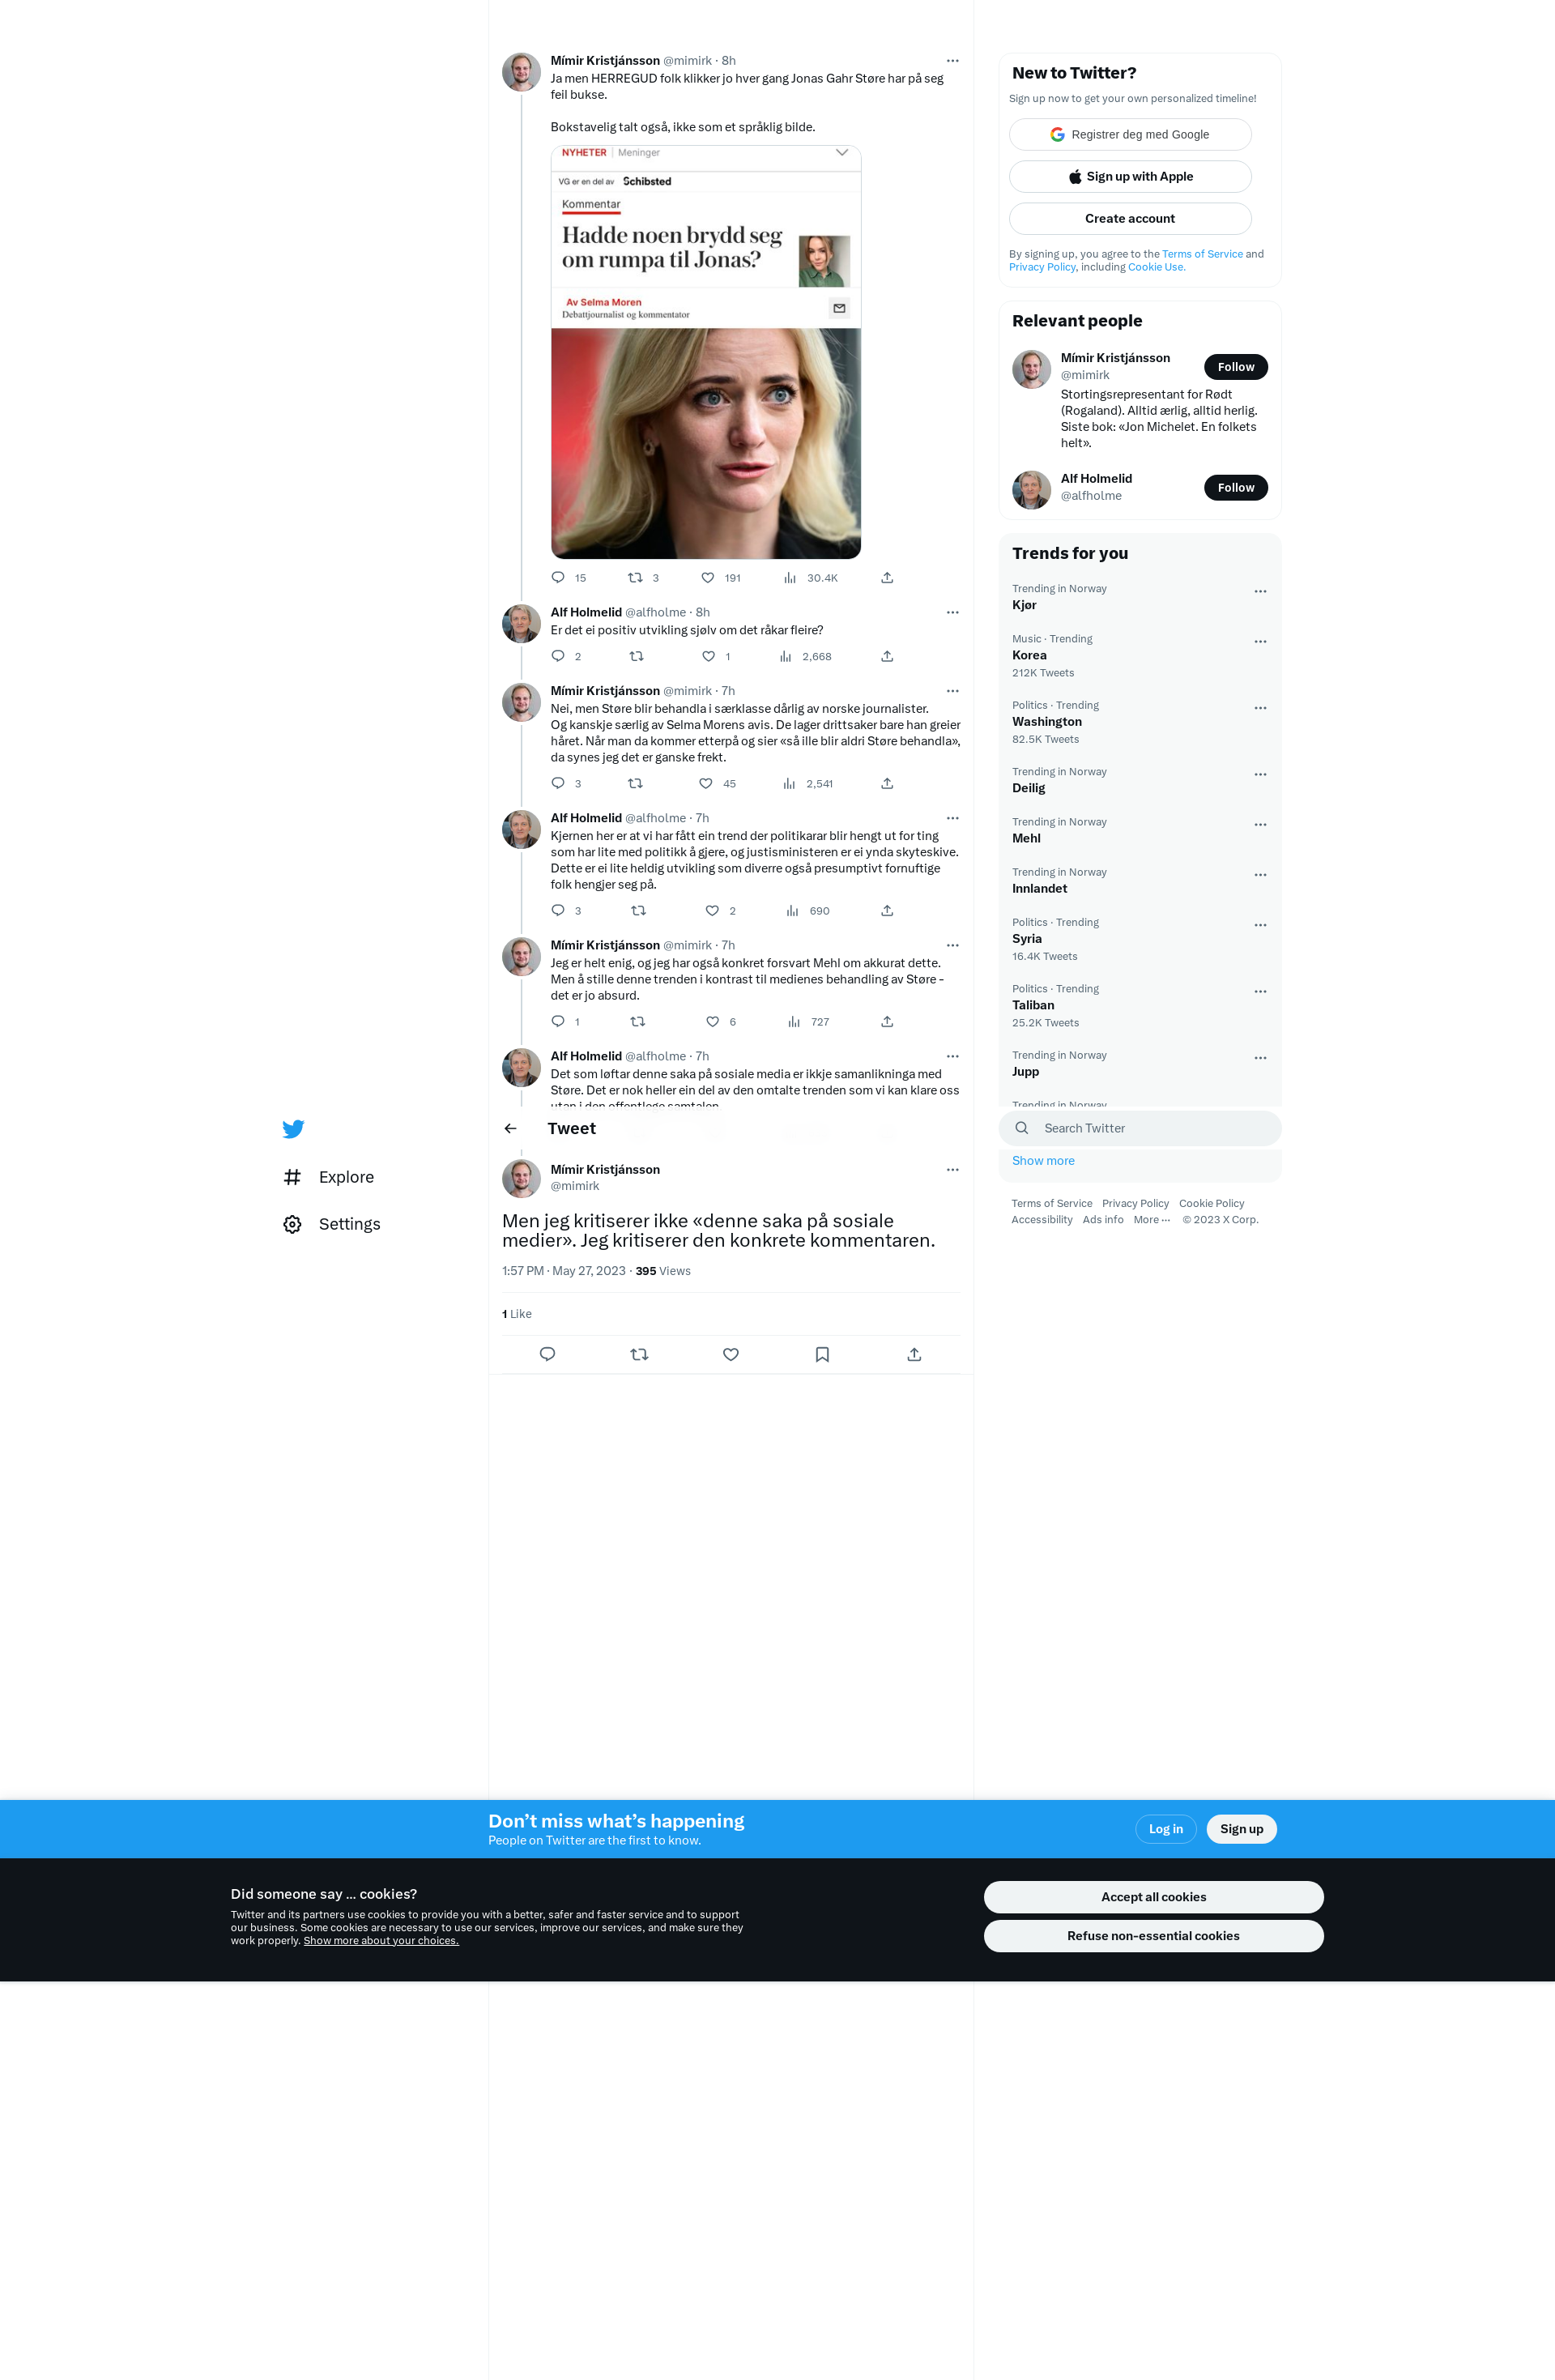Go back with the arrow beside Tweet
Viewport: 1555px width, 2380px height.
click(511, 1128)
